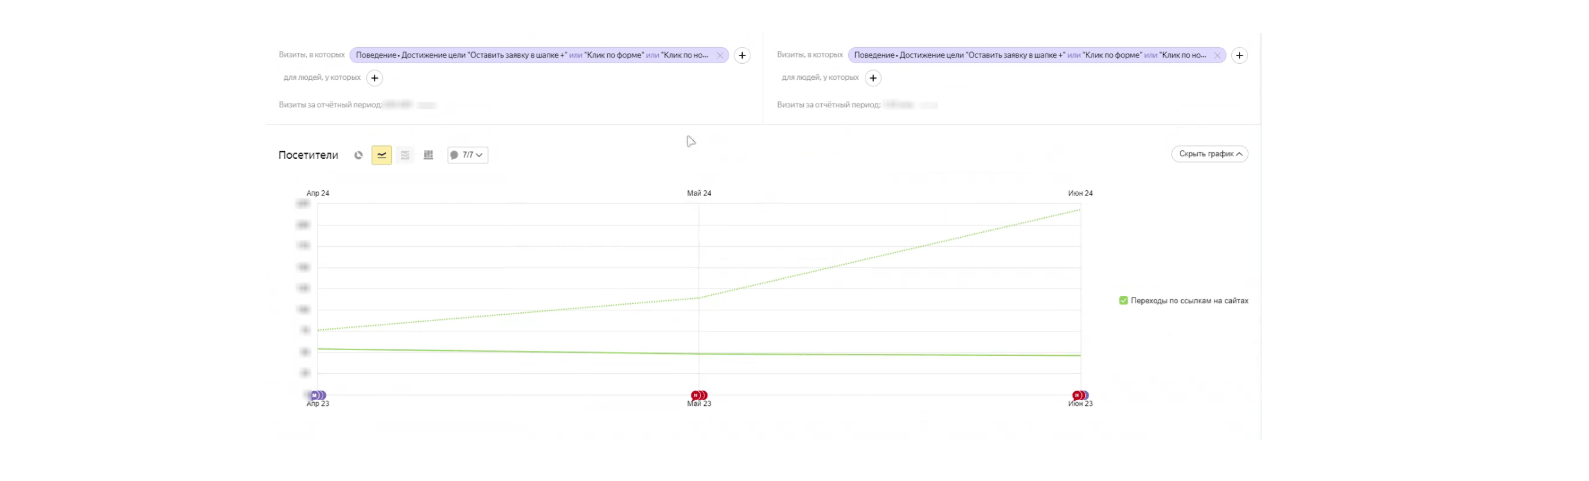Add visit condition in right segment
Screen dimensions: 1589x481
coord(1239,56)
